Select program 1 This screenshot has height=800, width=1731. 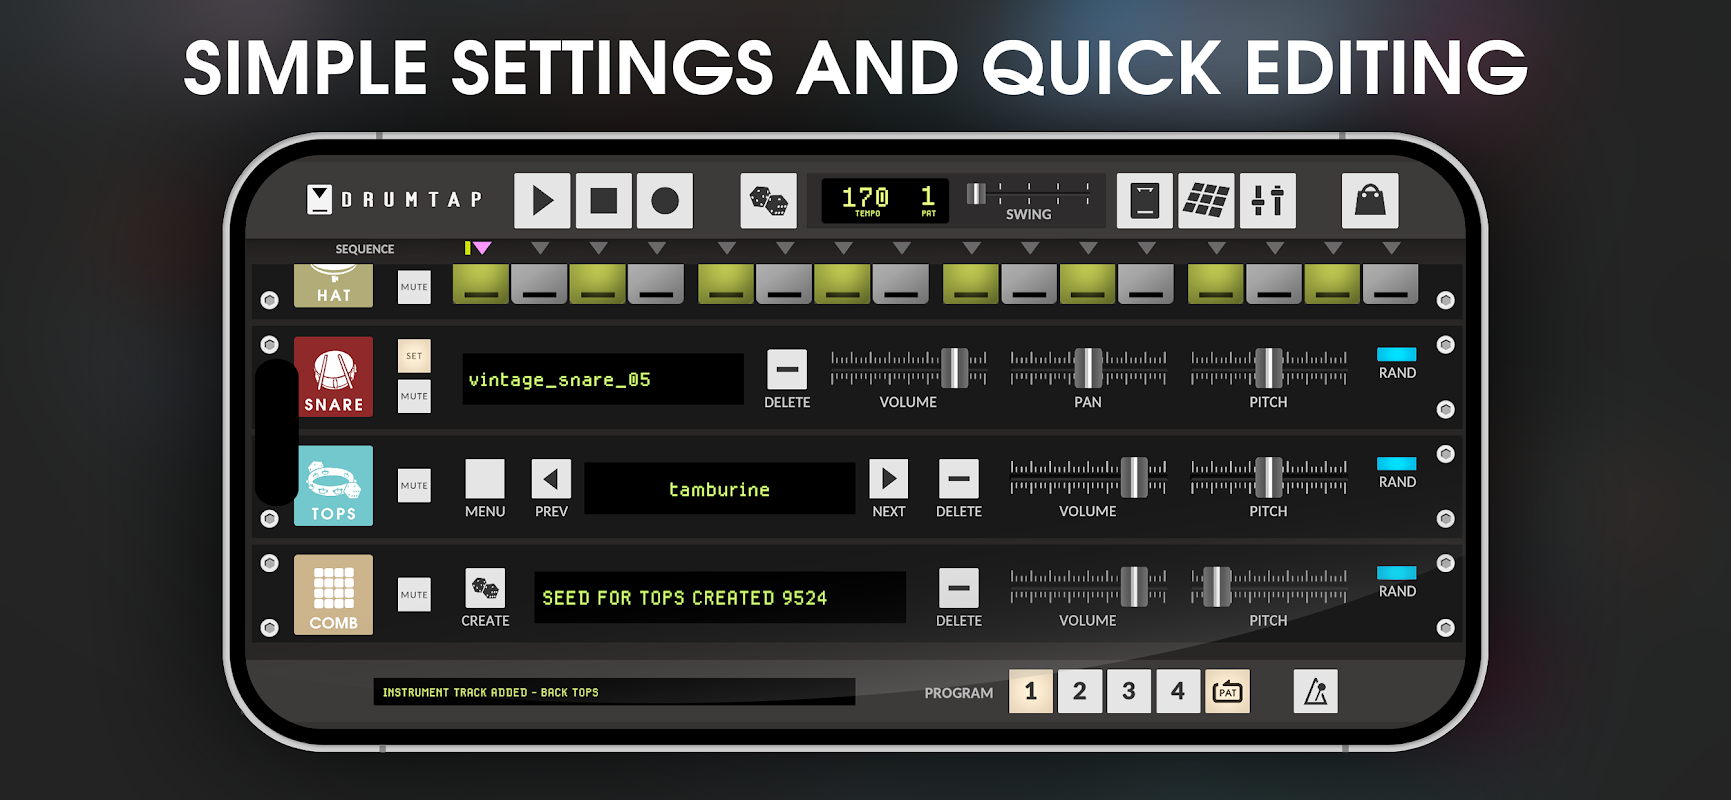tap(1031, 691)
